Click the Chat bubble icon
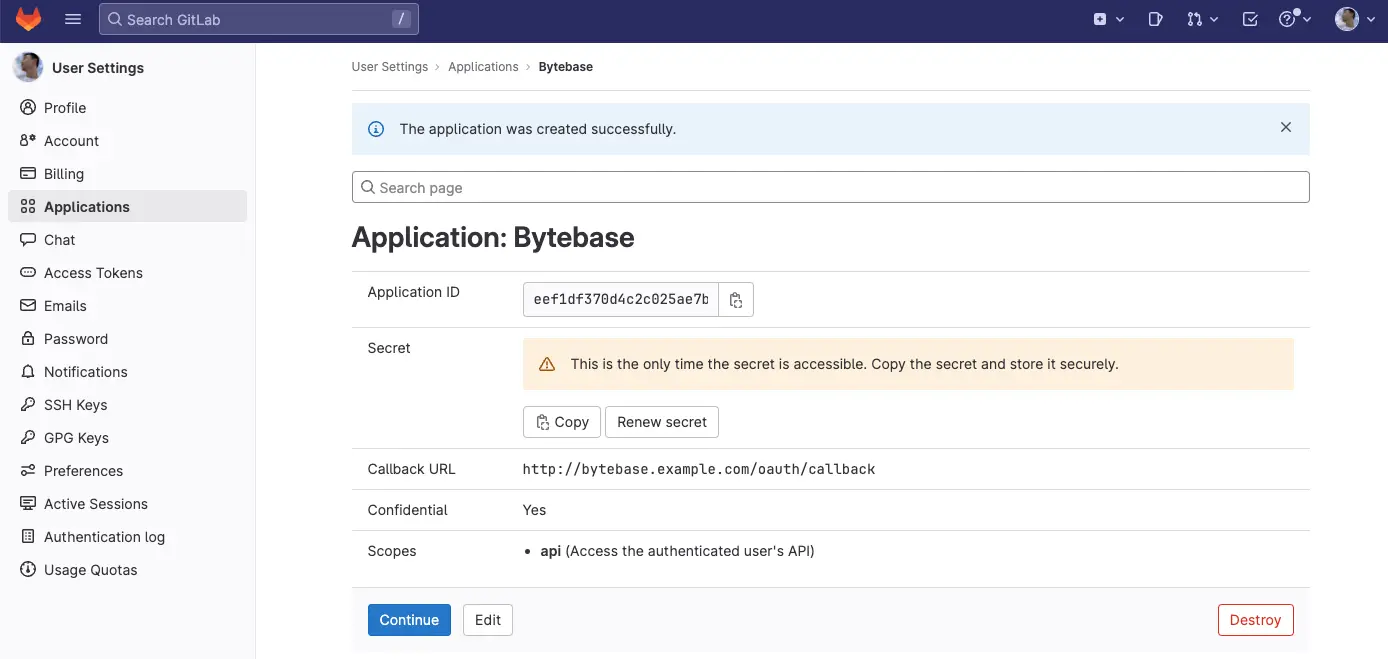The width and height of the screenshot is (1388, 659). [x=28, y=239]
